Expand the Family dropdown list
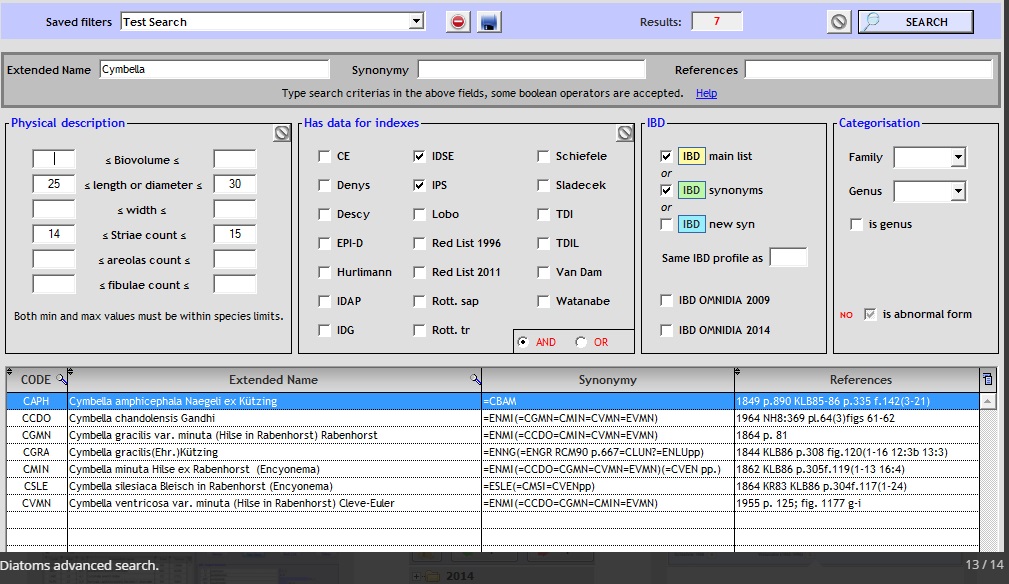1009x584 pixels. 957,157
